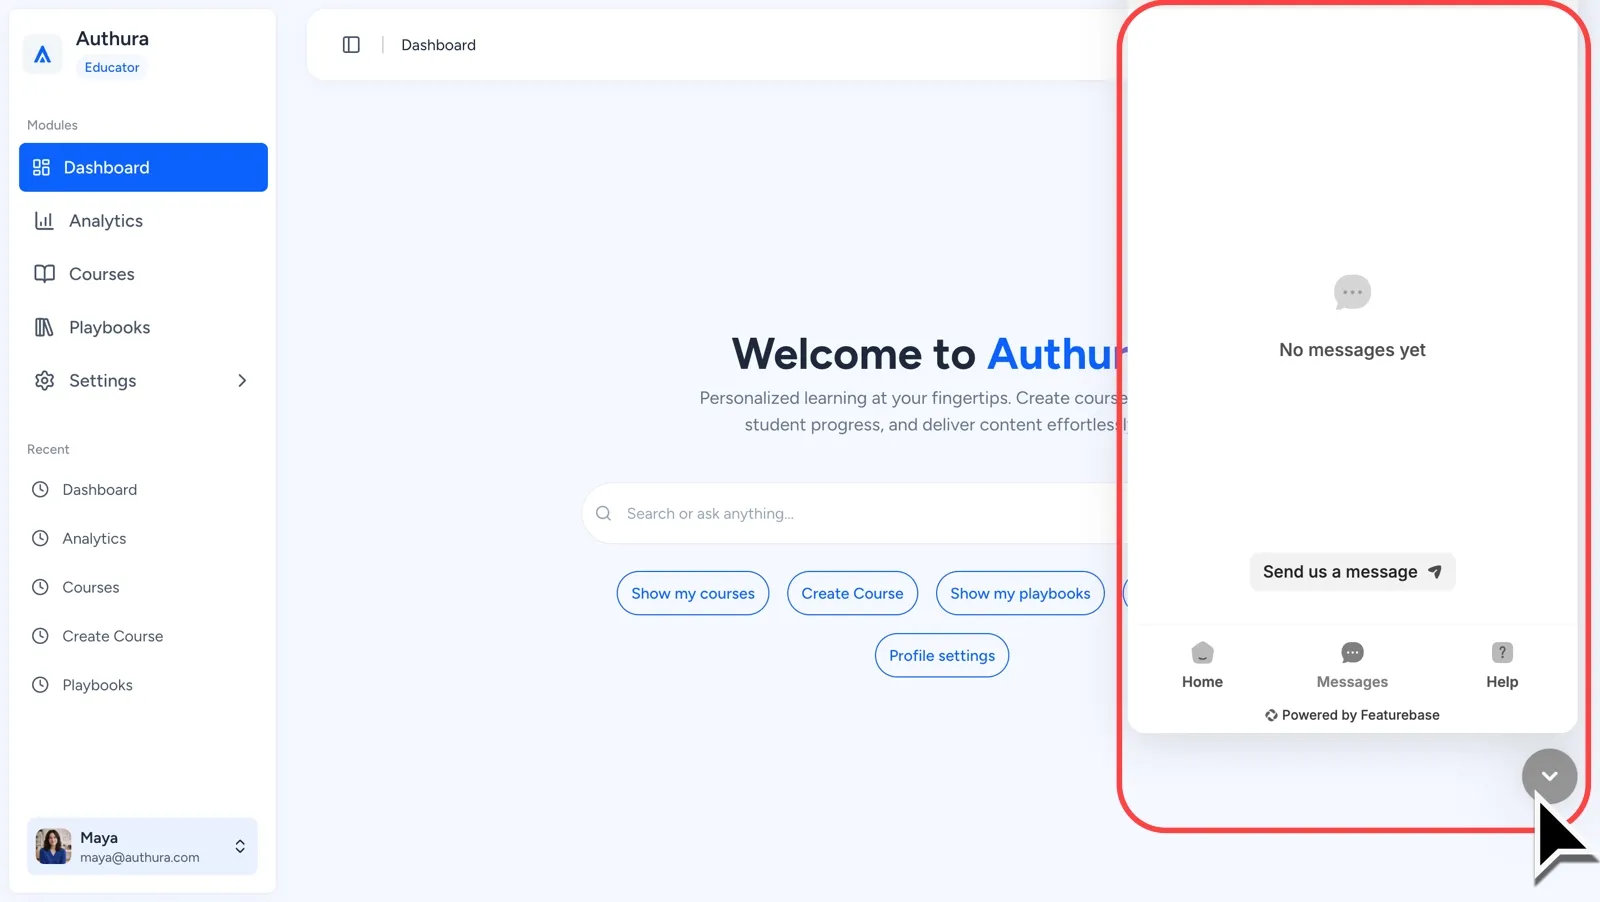The image size is (1600, 902).
Task: Expand the Settings submenu chevron
Action: 242,380
